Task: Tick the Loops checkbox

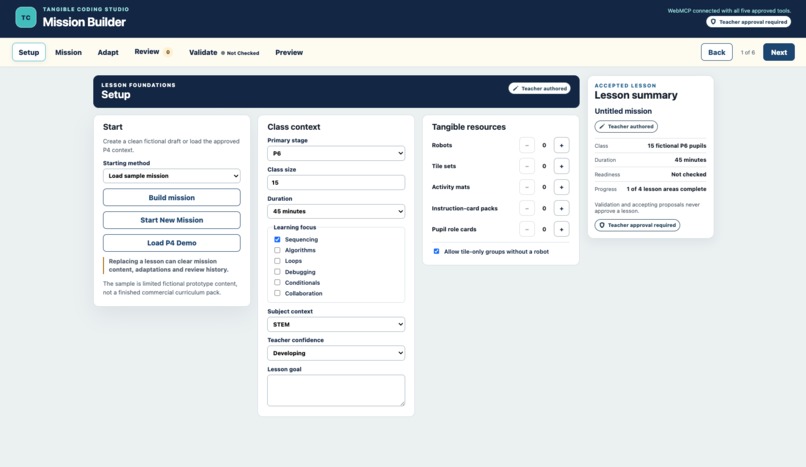Action: [277, 261]
